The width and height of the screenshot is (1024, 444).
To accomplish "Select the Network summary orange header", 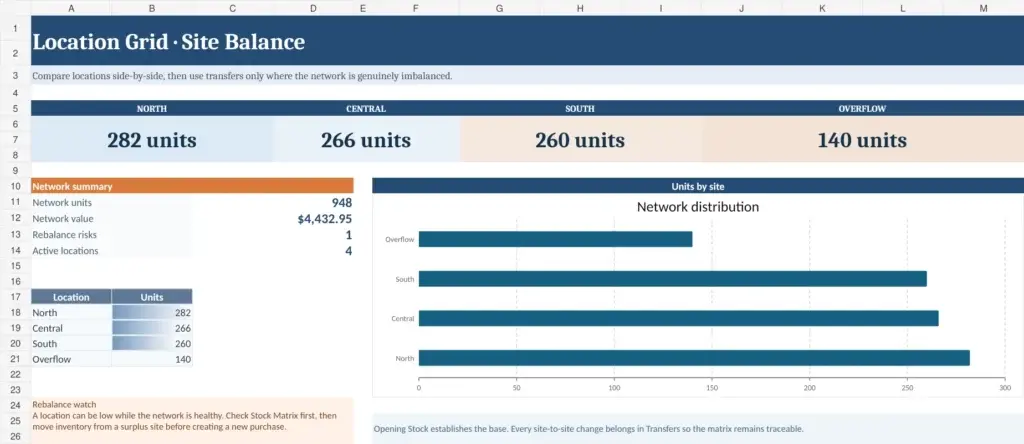I will pyautogui.click(x=192, y=186).
